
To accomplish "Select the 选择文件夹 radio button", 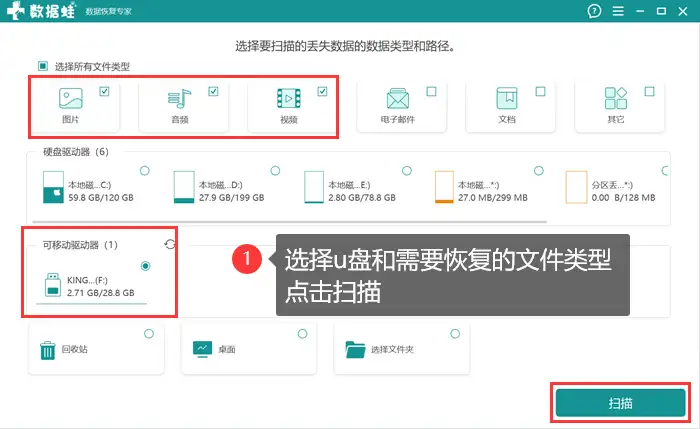I will tap(455, 334).
